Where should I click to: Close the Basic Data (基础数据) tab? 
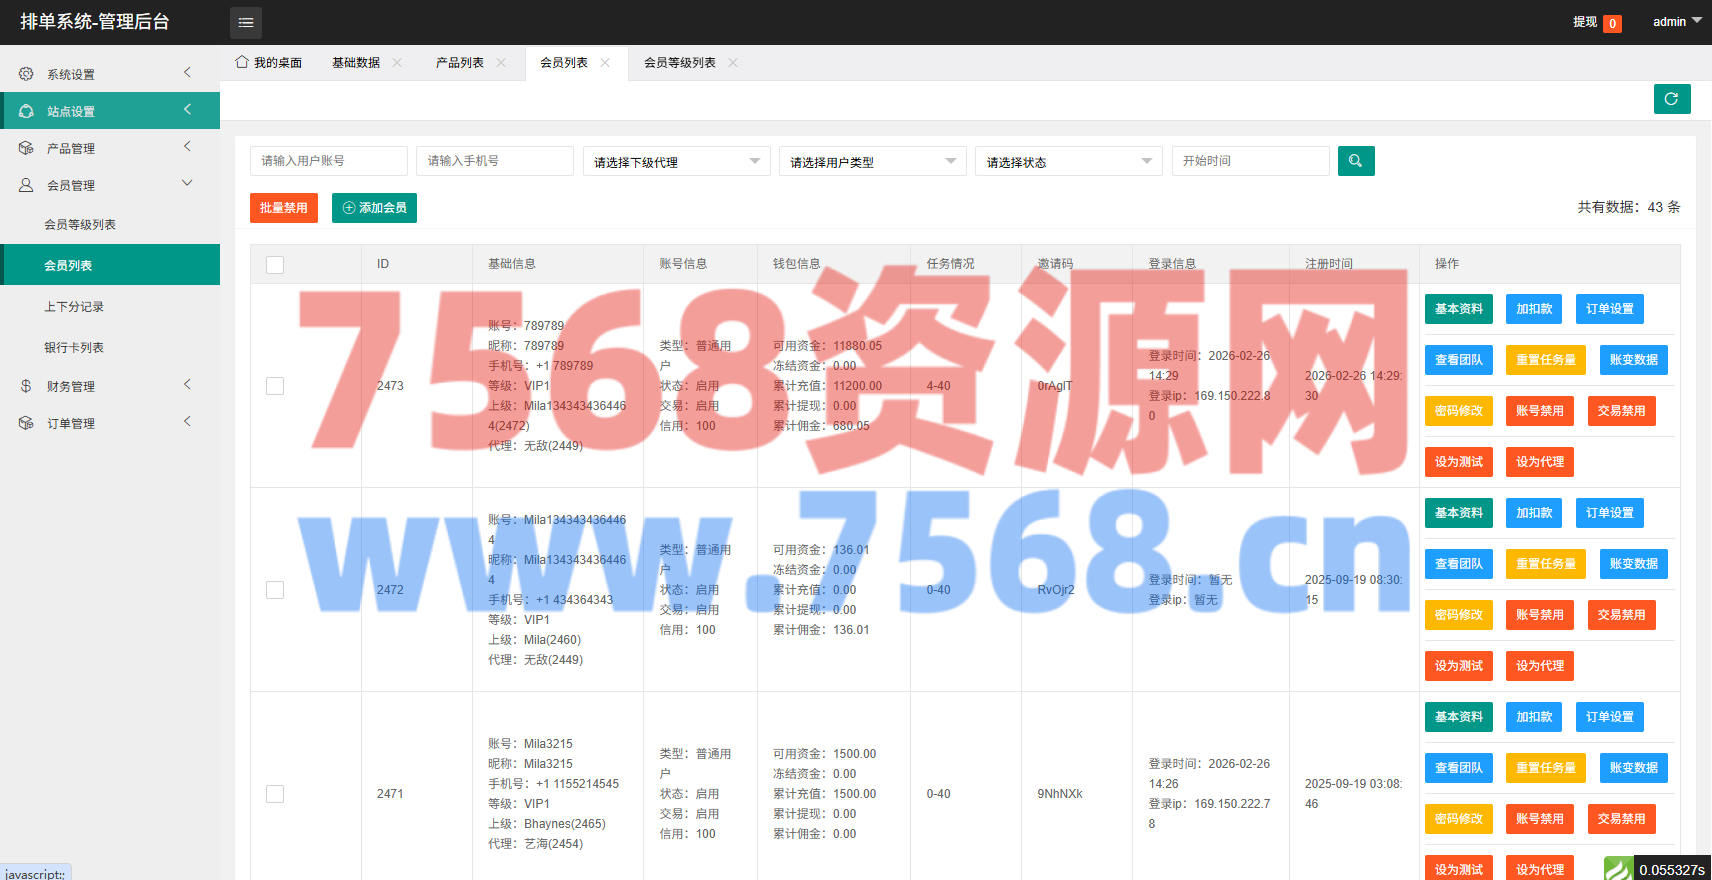click(397, 62)
